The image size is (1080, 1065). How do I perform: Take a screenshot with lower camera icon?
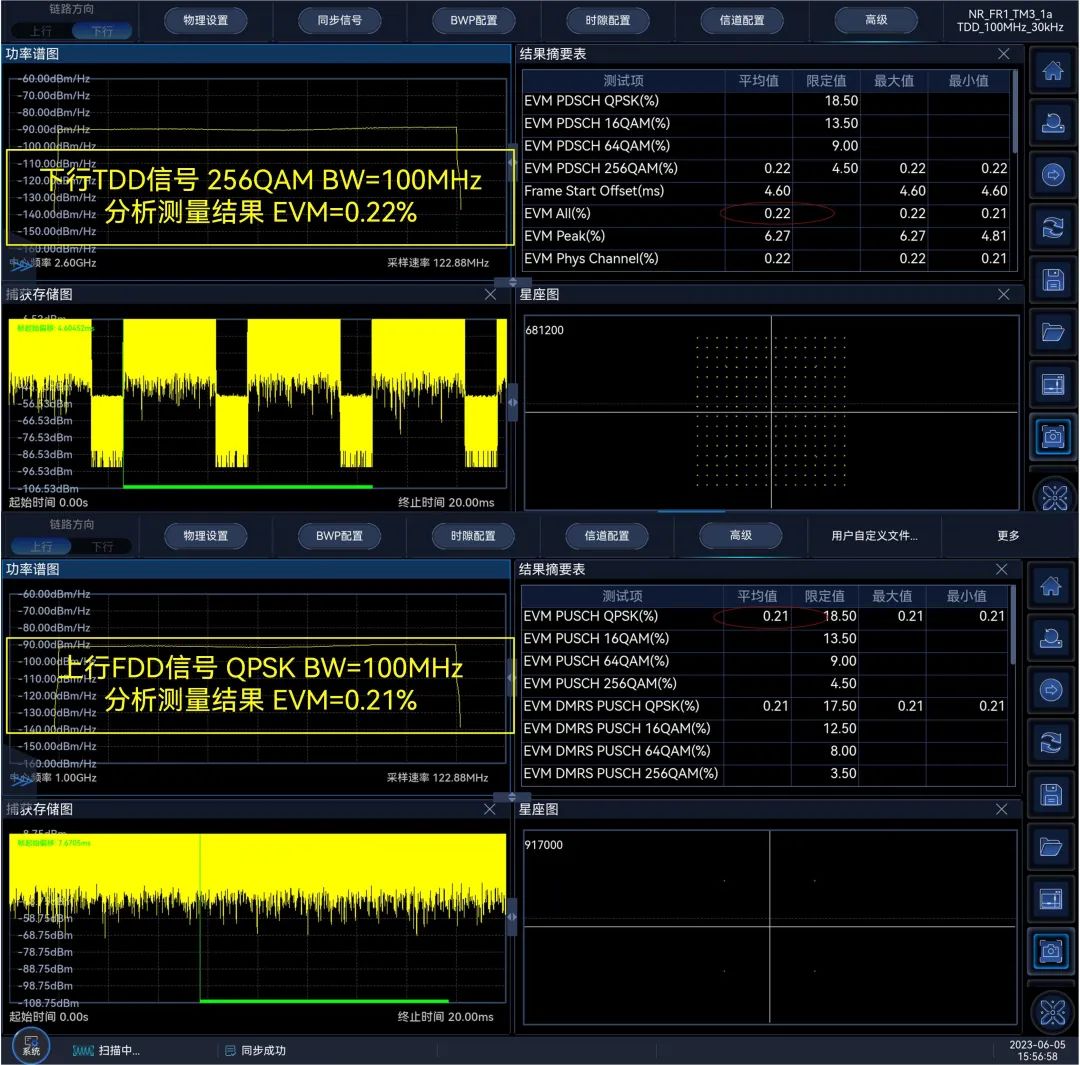pos(1050,951)
